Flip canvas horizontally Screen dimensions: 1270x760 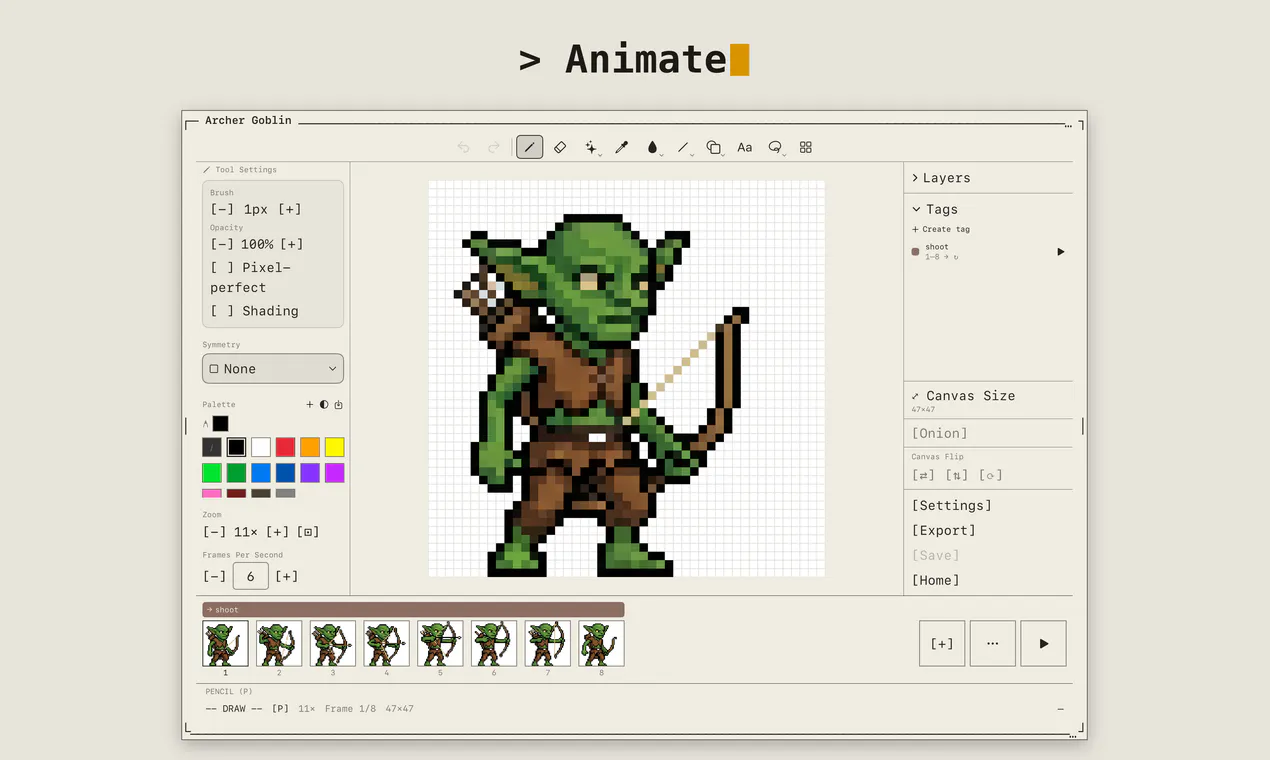click(923, 475)
